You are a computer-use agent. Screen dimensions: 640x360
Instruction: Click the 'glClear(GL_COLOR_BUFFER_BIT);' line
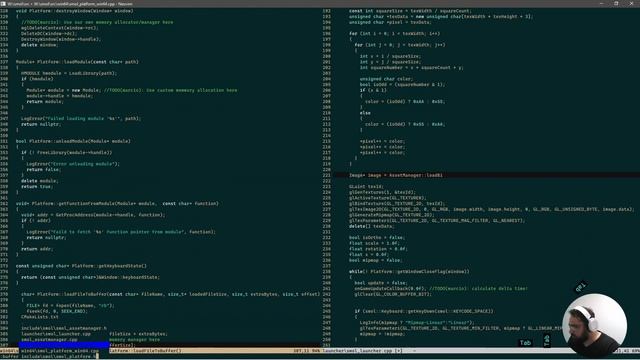[393, 294]
